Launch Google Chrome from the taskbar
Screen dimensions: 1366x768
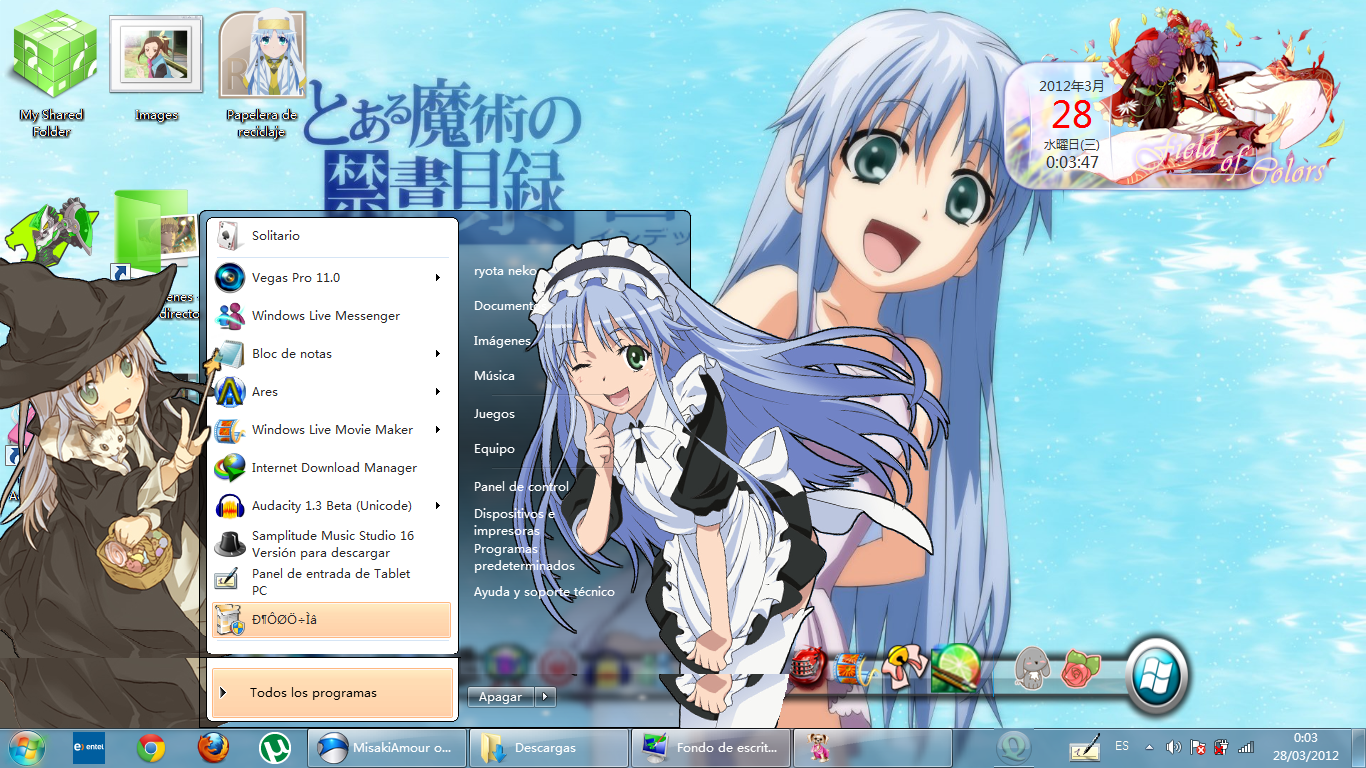point(151,747)
